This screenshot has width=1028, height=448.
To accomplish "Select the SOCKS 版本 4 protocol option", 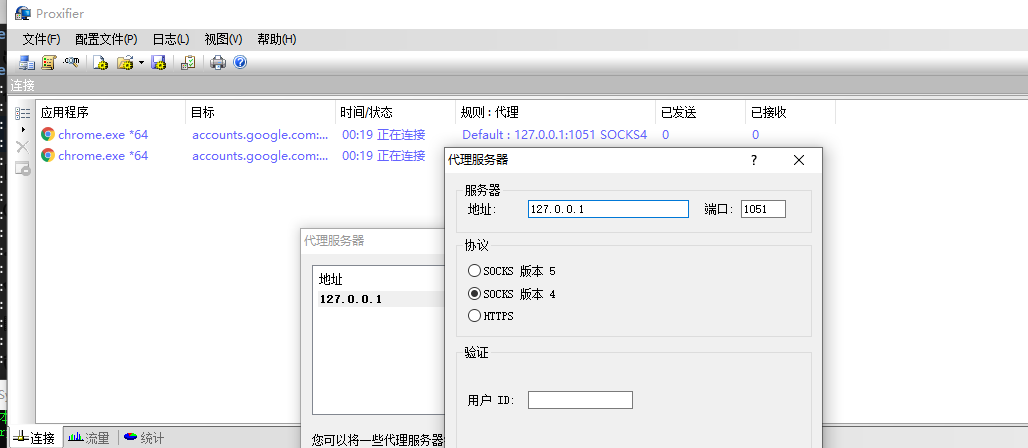I will pos(474,294).
